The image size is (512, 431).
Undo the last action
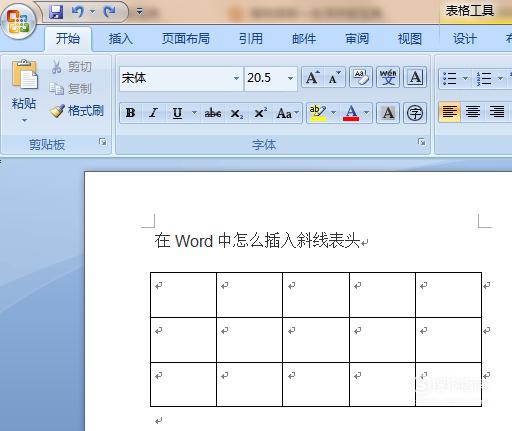[78, 12]
